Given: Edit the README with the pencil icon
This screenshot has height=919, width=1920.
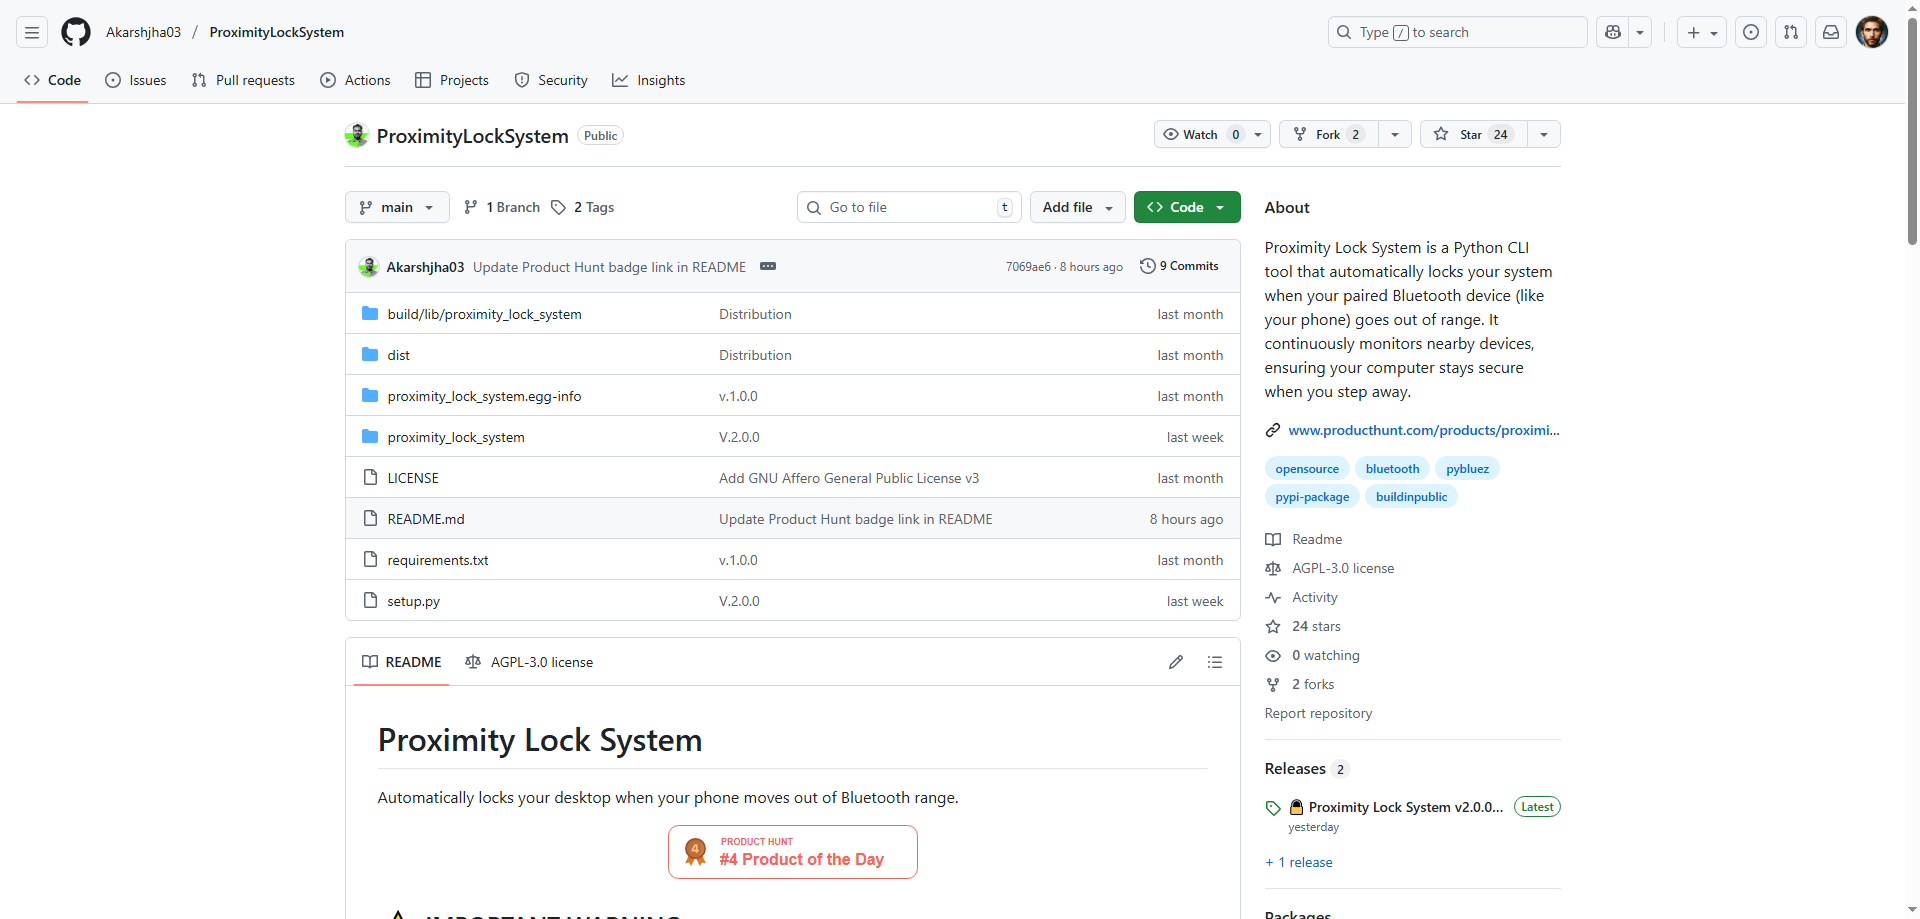Looking at the screenshot, I should click(x=1176, y=661).
